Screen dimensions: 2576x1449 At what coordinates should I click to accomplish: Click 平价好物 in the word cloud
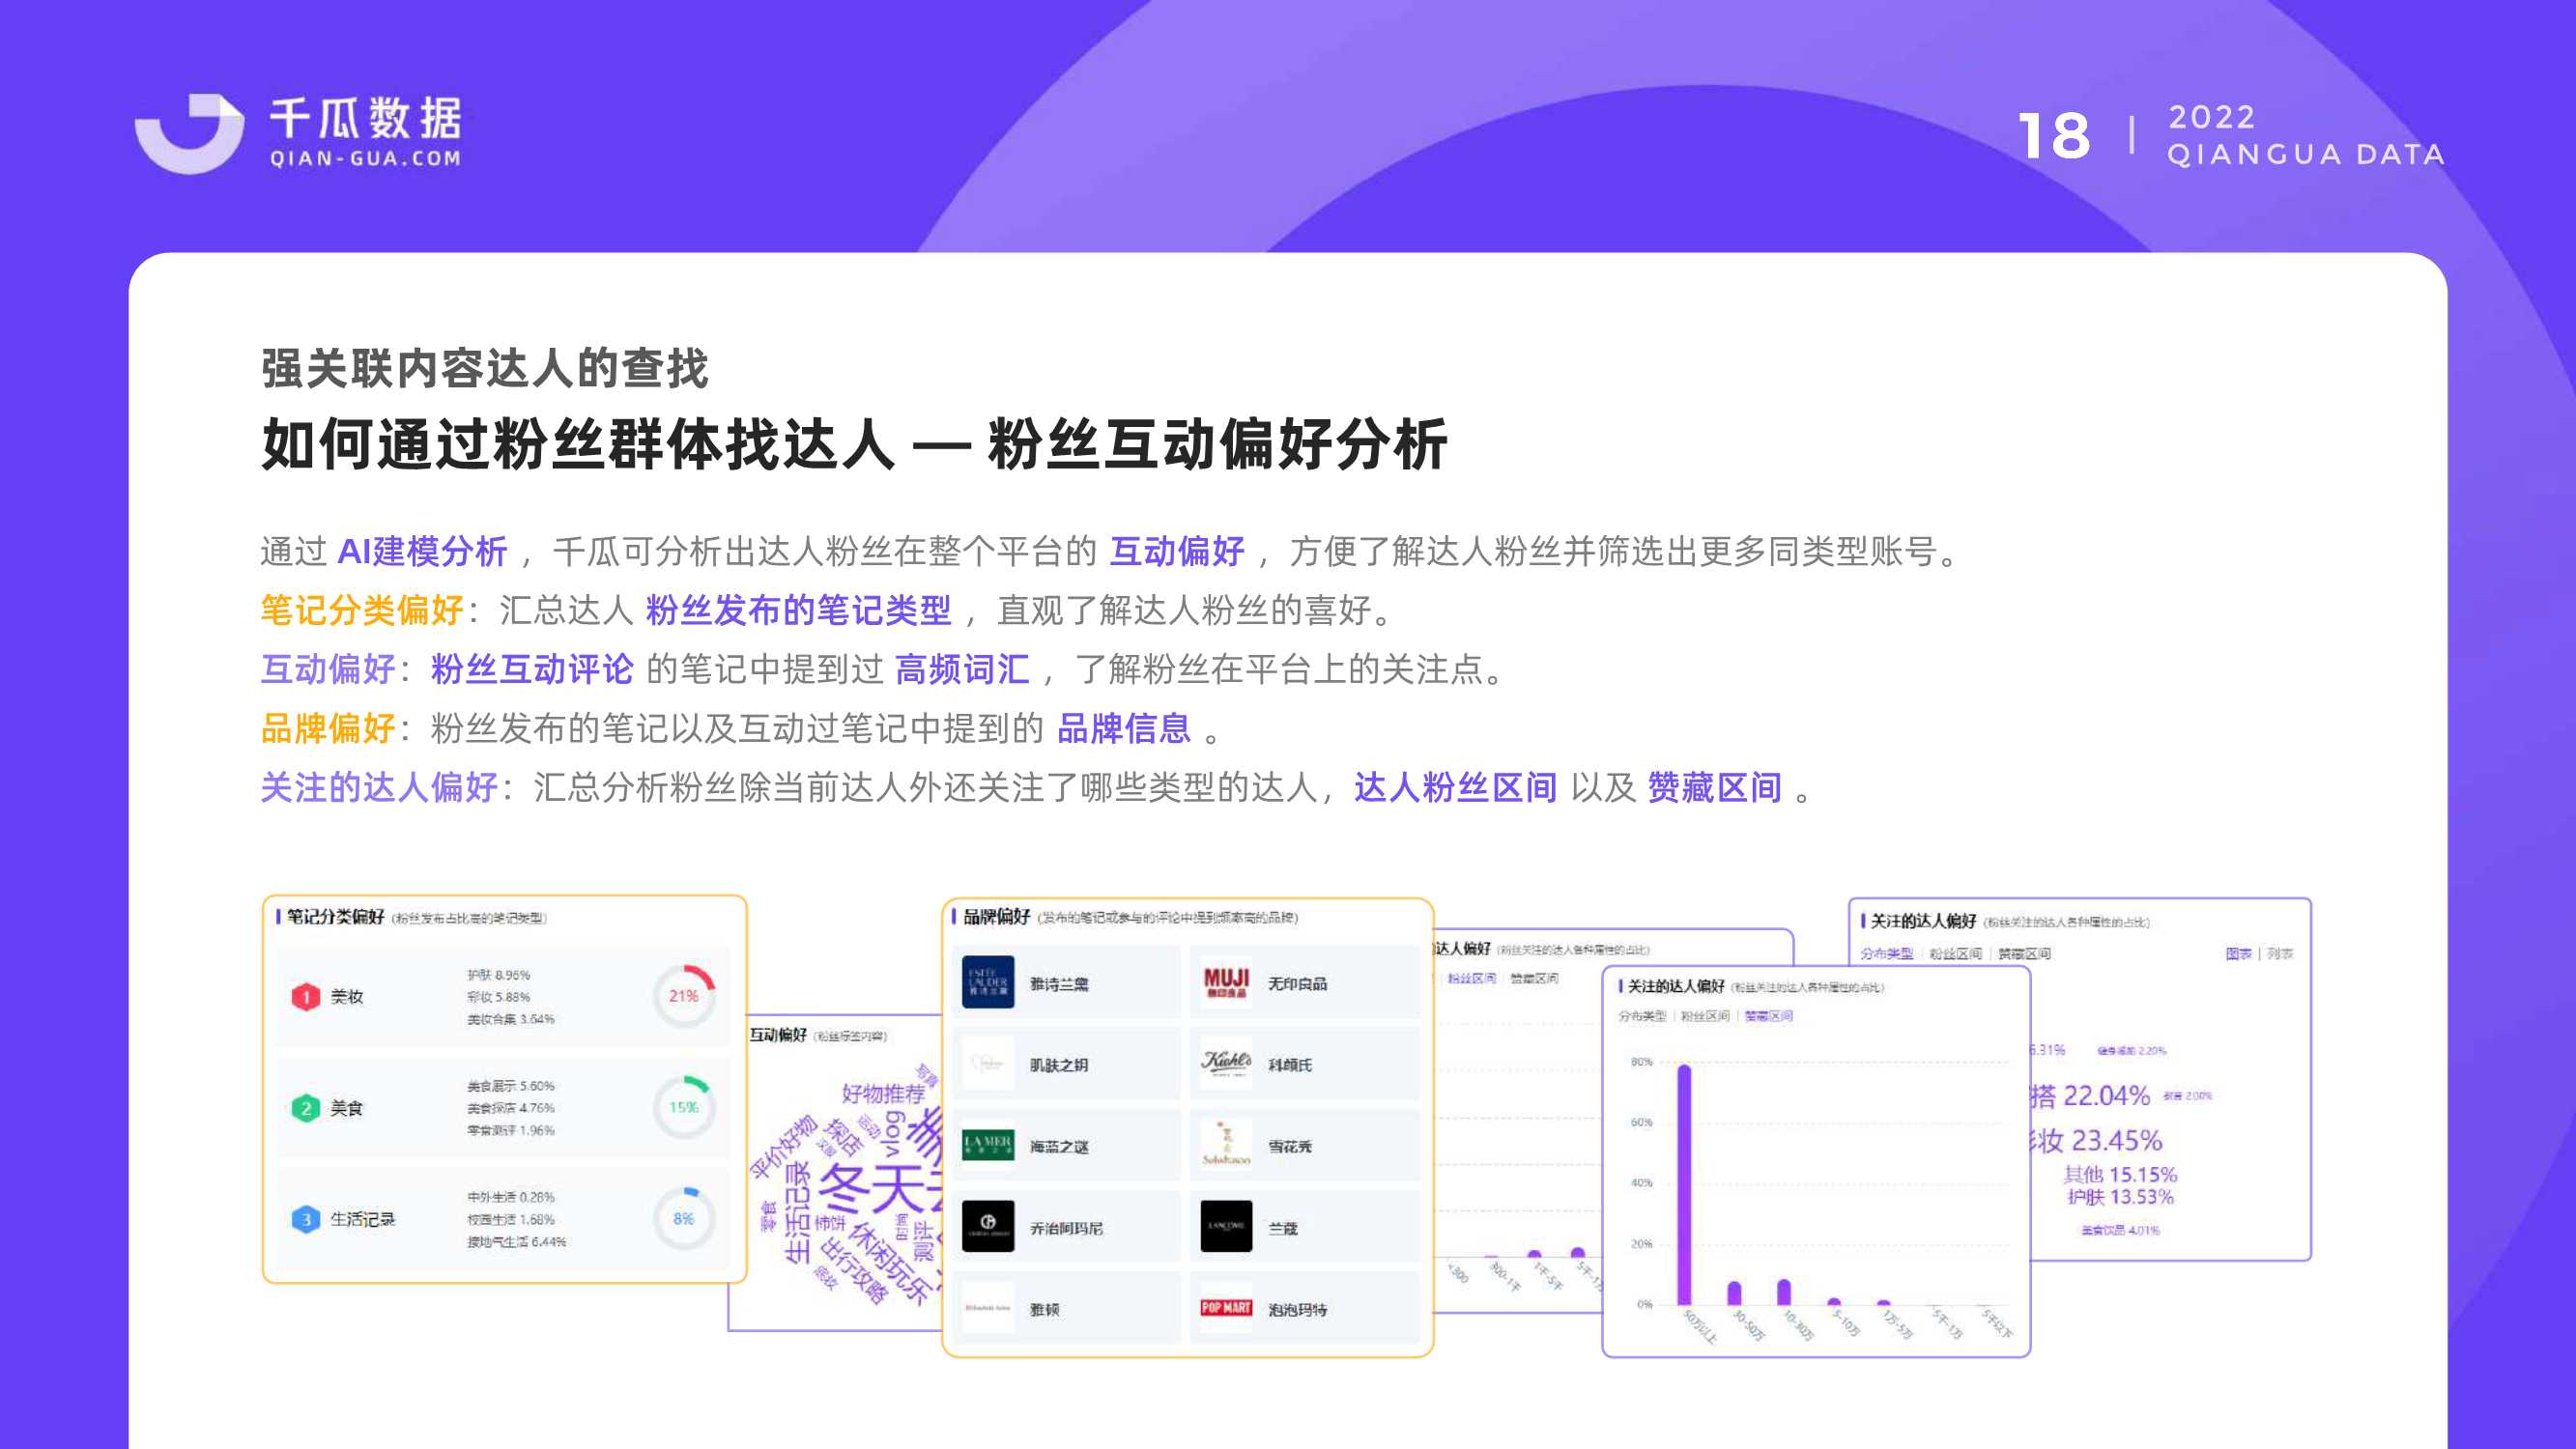[x=783, y=1147]
